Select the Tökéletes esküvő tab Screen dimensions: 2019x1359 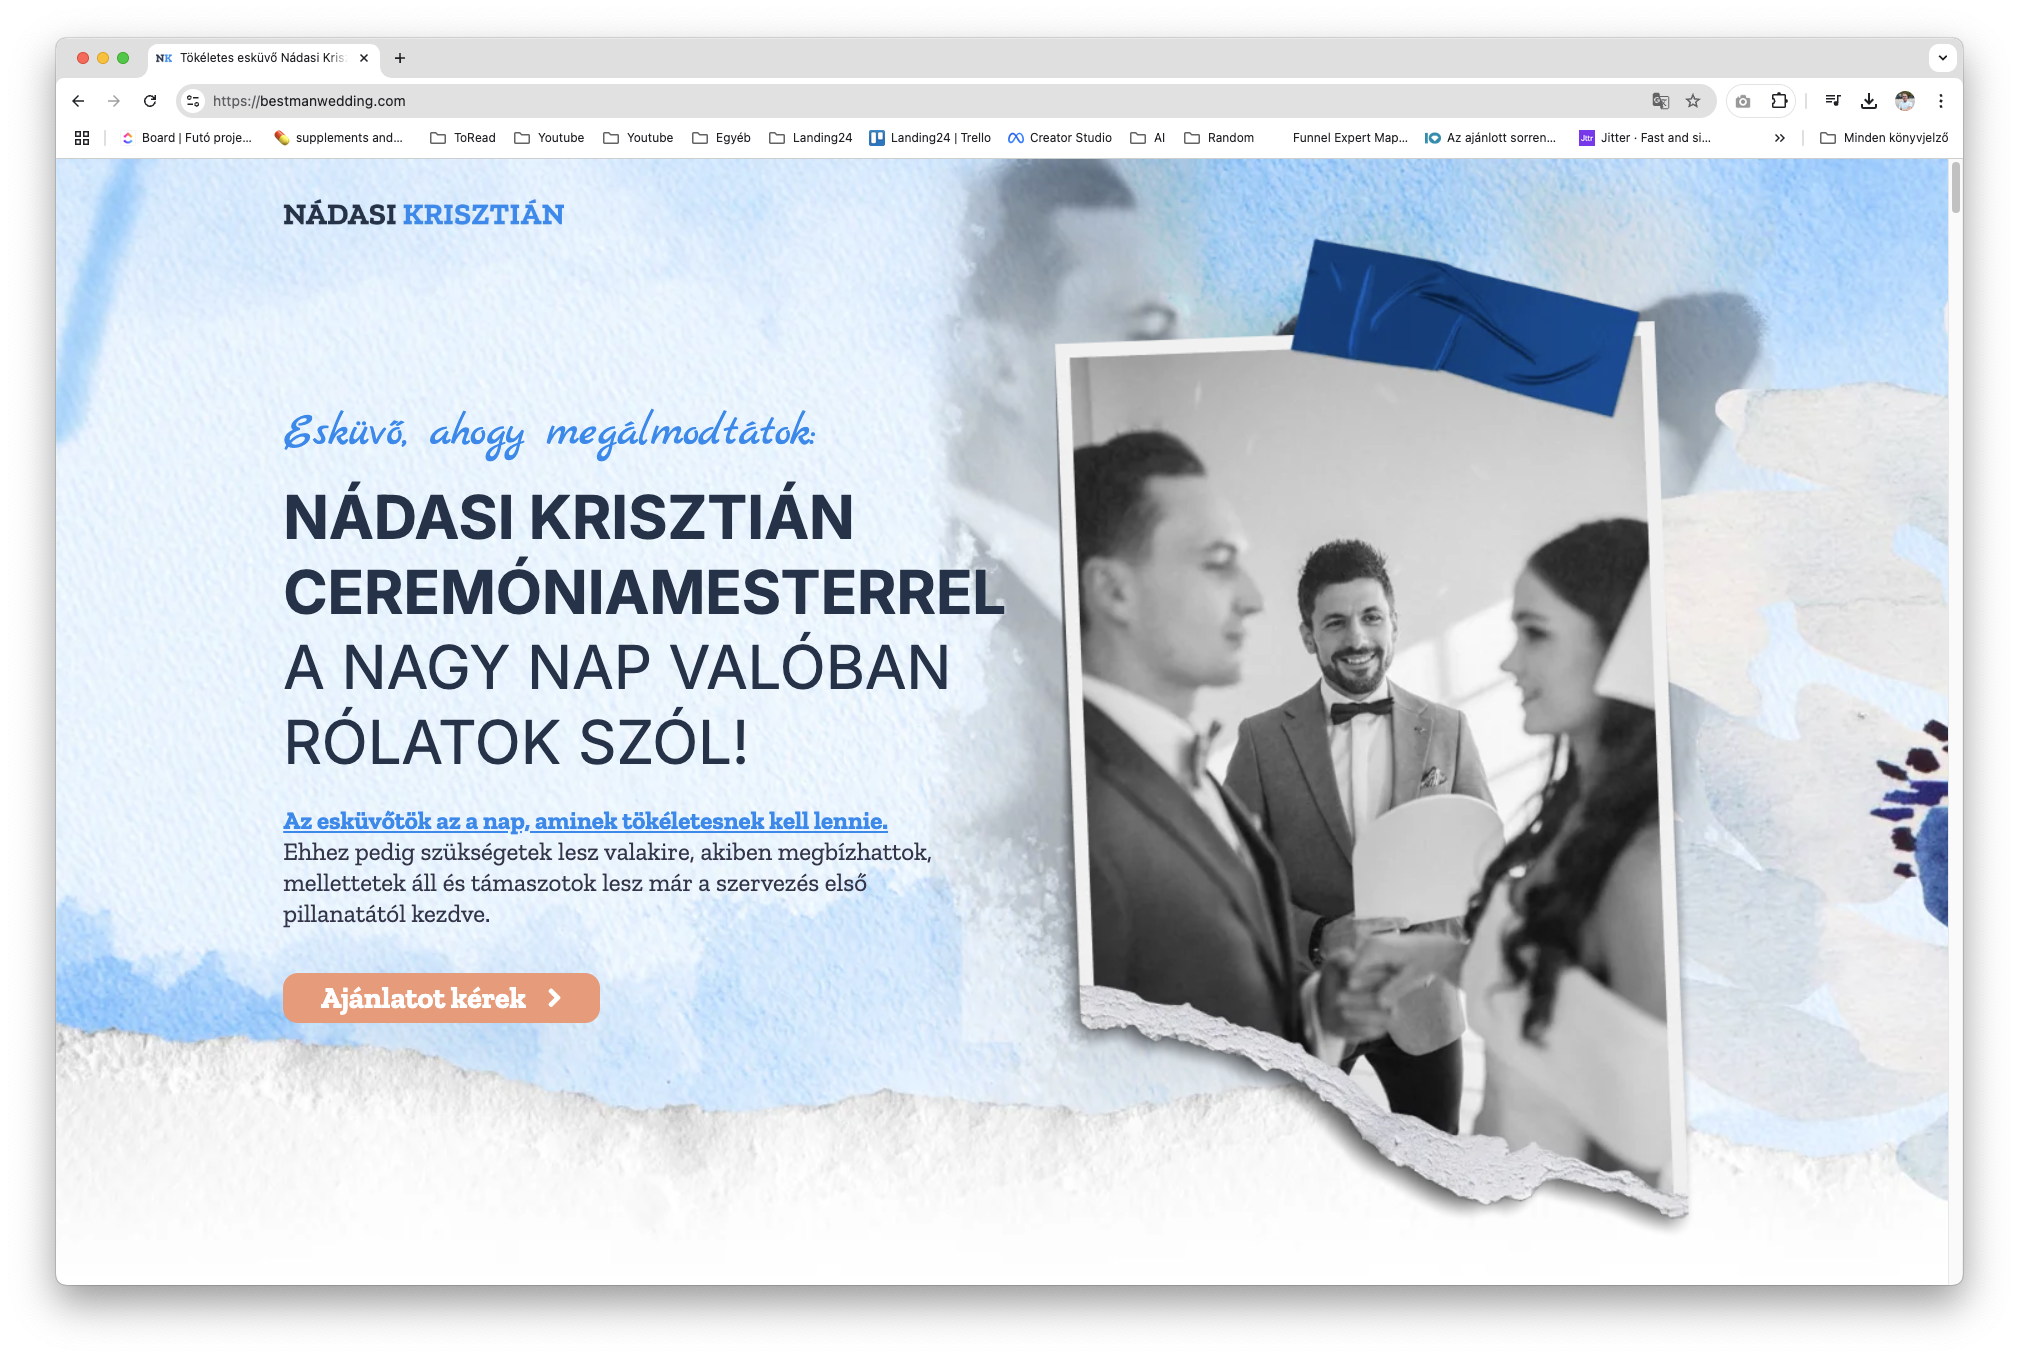[x=260, y=58]
